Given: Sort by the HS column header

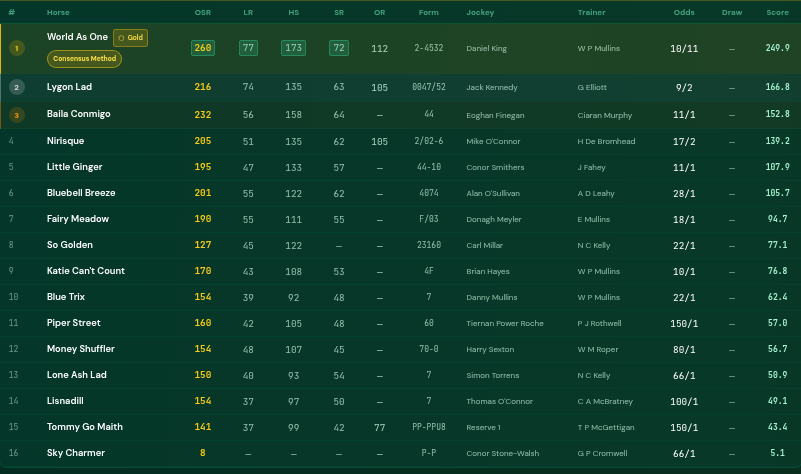Looking at the screenshot, I should [x=294, y=12].
